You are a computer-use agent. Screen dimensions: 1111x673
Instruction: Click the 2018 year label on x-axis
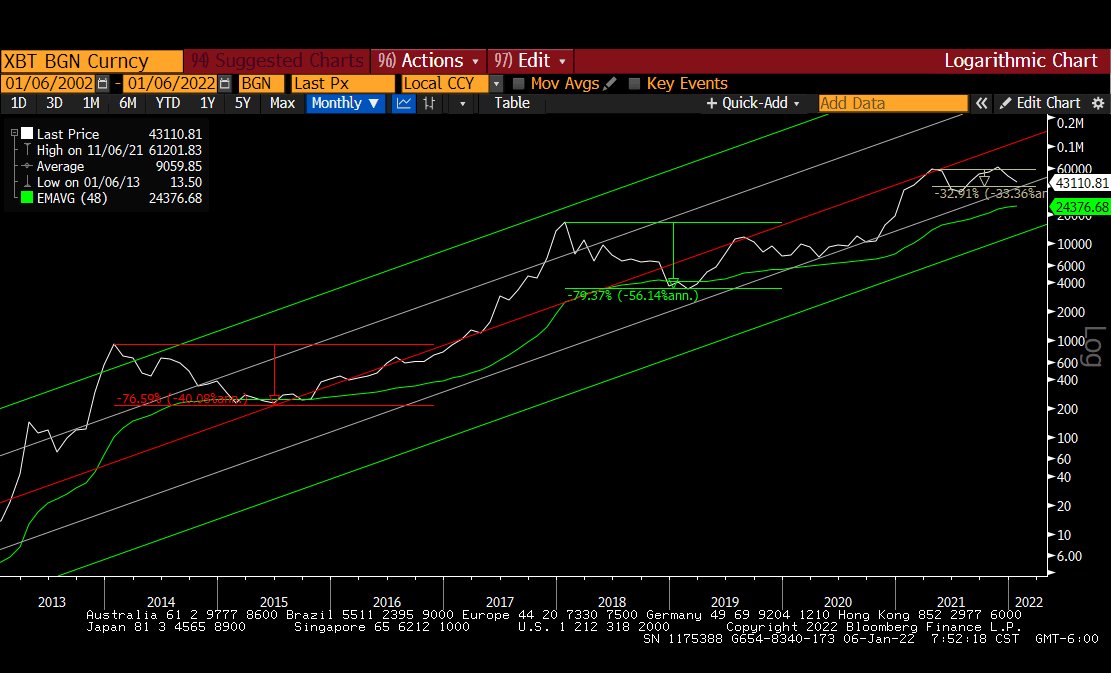612,602
